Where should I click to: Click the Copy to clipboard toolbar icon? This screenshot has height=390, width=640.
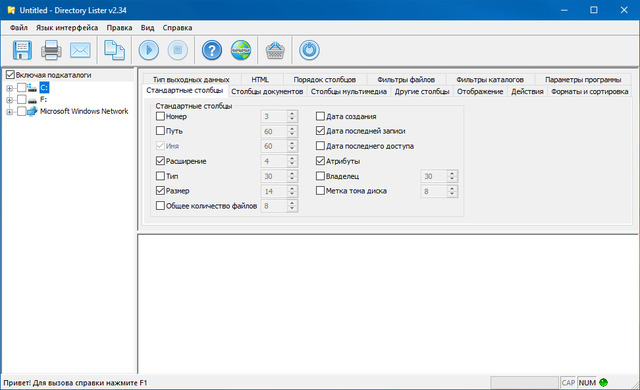(x=114, y=50)
